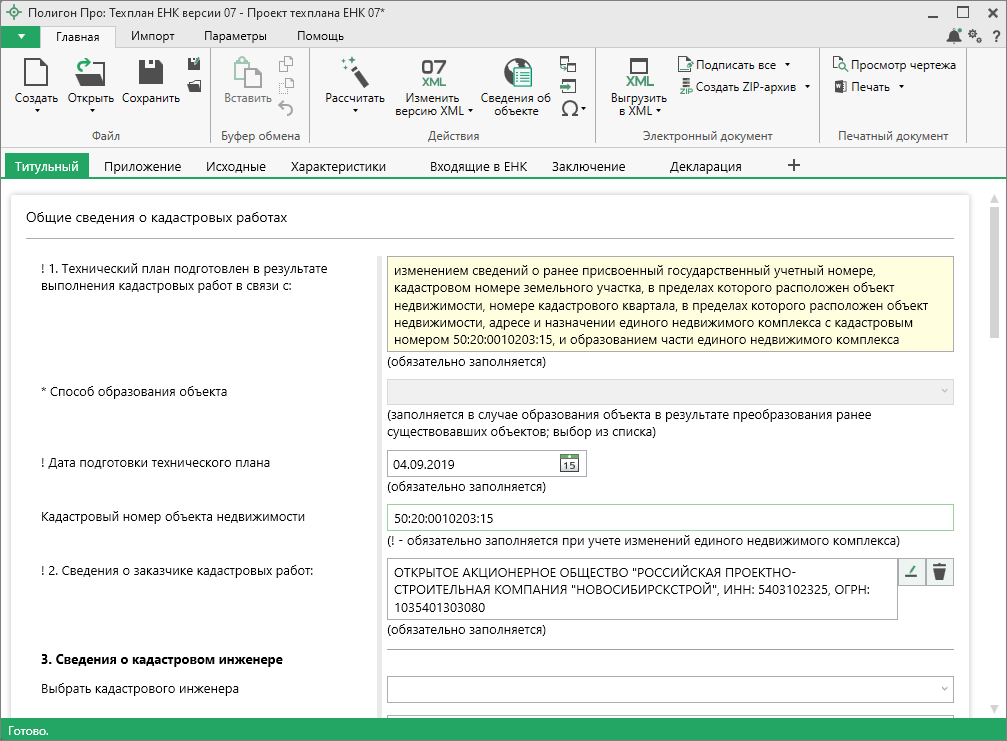Viewport: 1007px width, 741px height.
Task: Click the Сохранить floppy disk icon
Action: coord(151,74)
